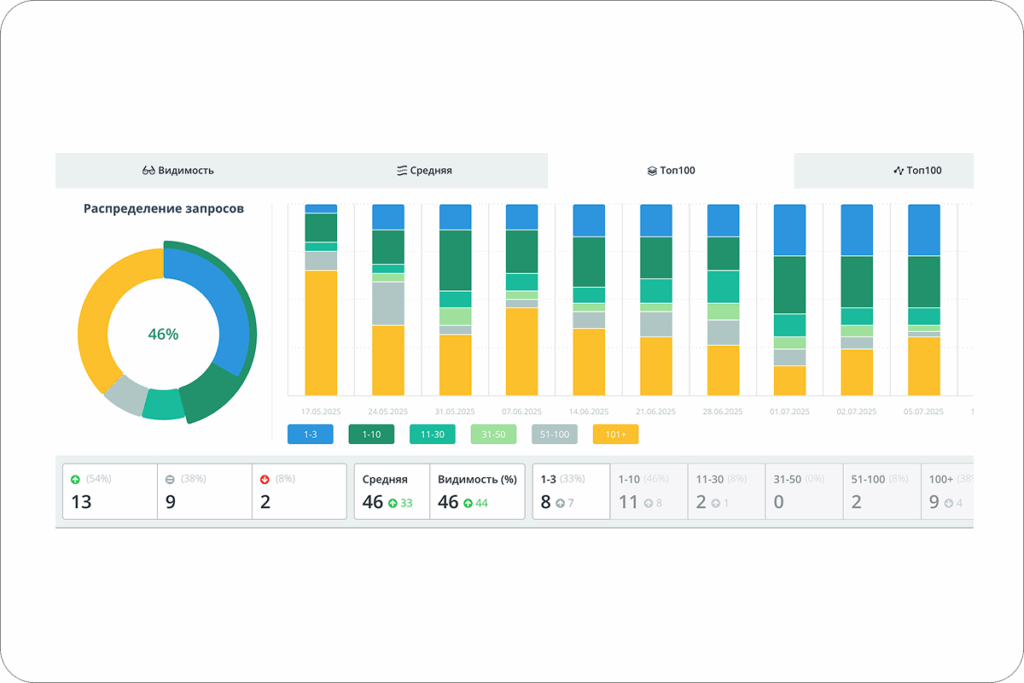1024x683 pixels.
Task: Select the 1-3 (33%) positions card
Action: (571, 492)
